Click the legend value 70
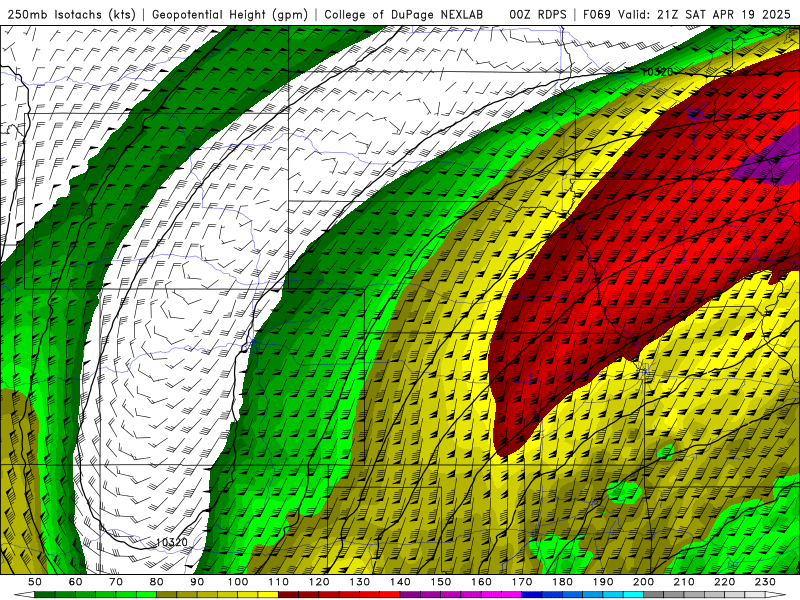The image size is (800, 600). tap(116, 582)
